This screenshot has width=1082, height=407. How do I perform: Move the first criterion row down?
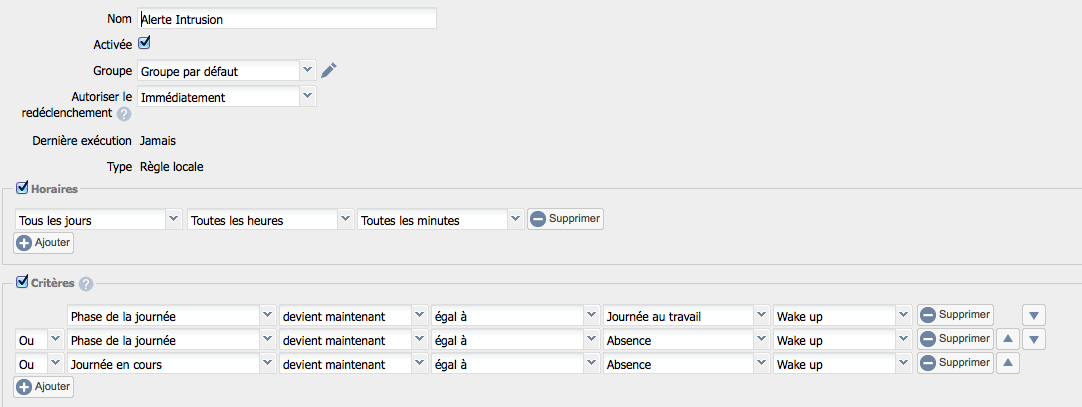(1034, 315)
